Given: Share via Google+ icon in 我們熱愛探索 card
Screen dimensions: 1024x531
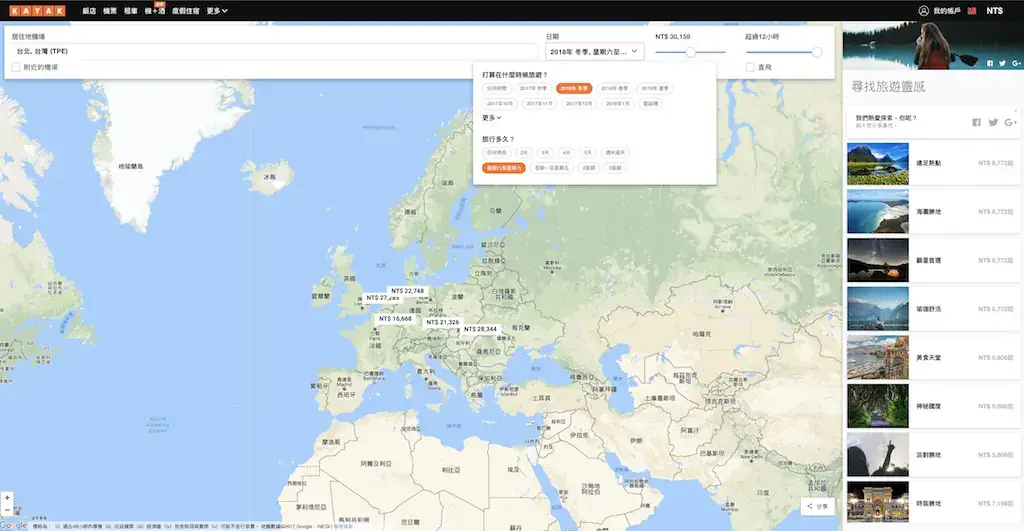Looking at the screenshot, I should [x=1011, y=122].
